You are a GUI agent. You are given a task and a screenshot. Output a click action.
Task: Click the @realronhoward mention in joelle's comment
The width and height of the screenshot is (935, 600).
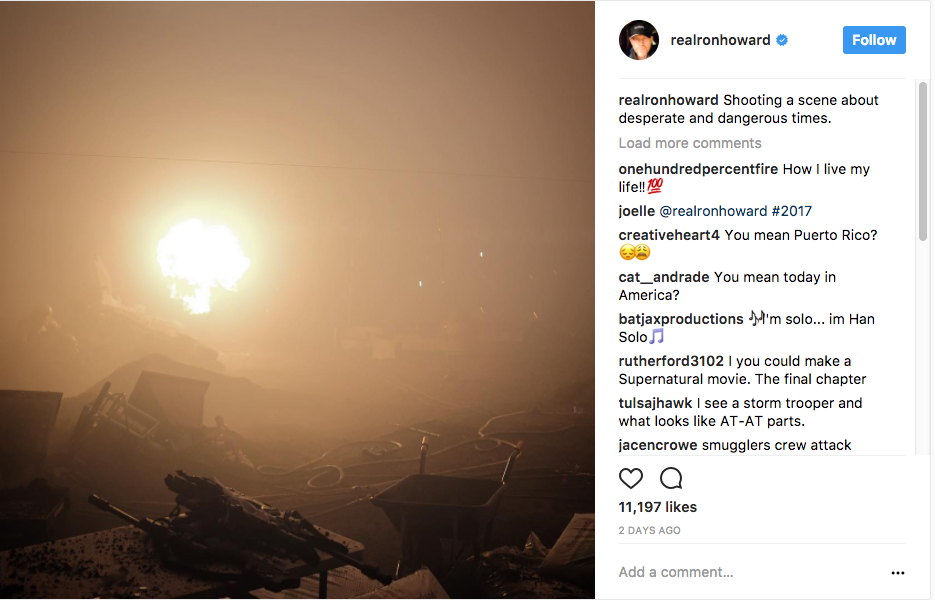click(713, 211)
